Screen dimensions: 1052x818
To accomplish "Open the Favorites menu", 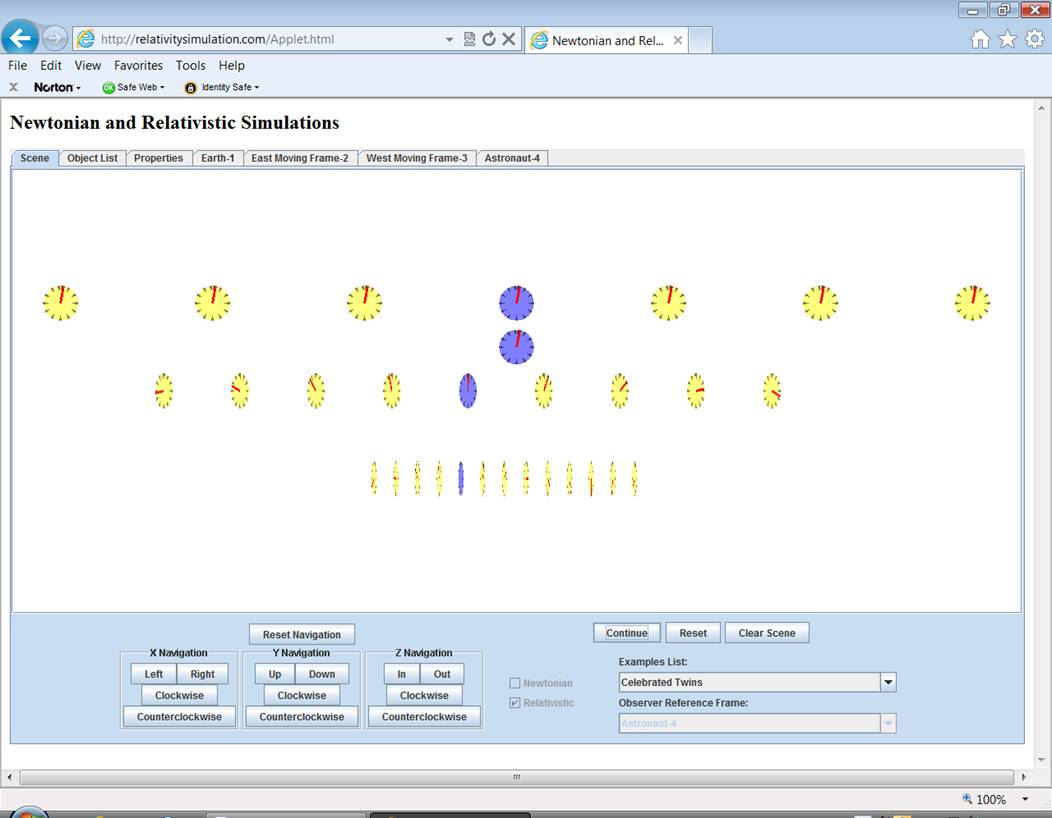I will [138, 65].
